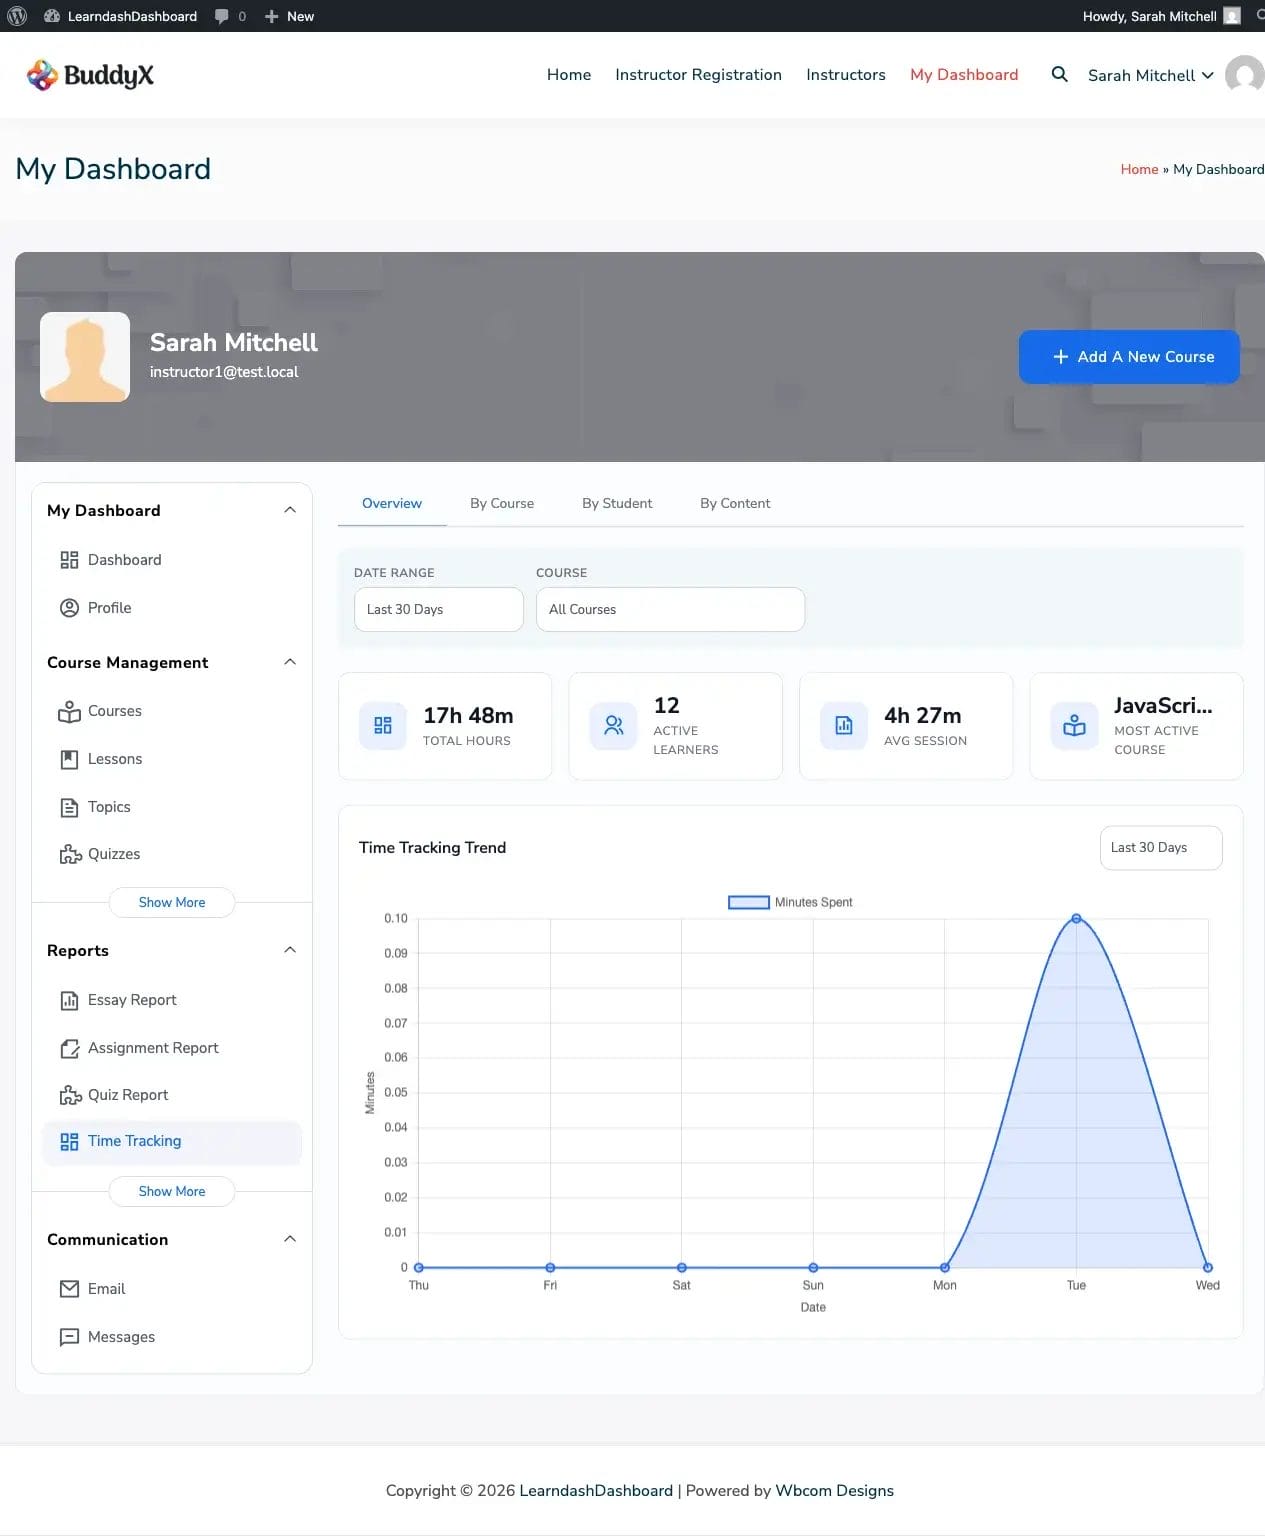Go to the Home nav link

(x=569, y=75)
